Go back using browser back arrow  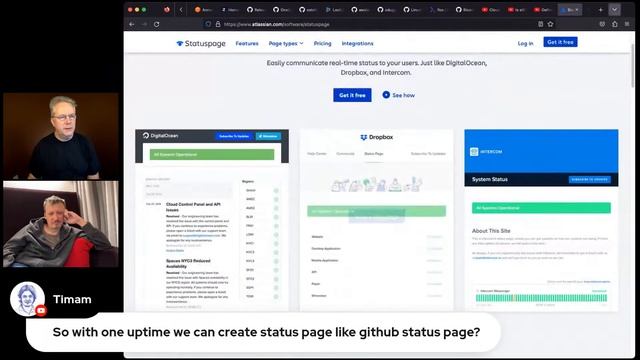tap(132, 24)
